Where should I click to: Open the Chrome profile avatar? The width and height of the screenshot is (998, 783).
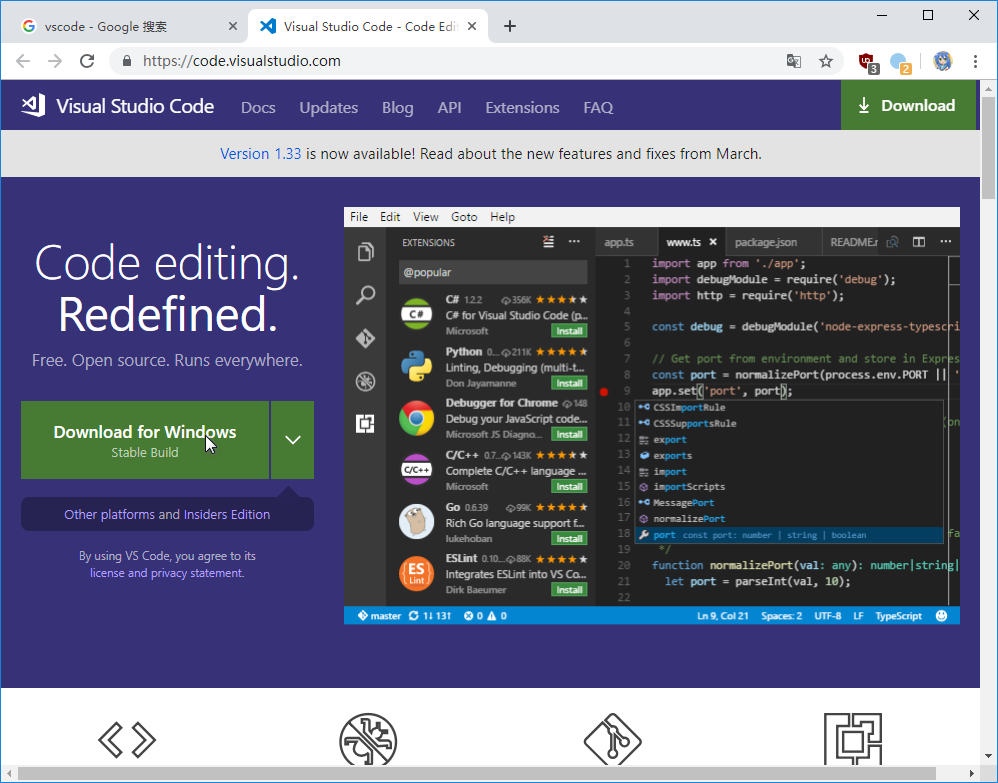[943, 61]
